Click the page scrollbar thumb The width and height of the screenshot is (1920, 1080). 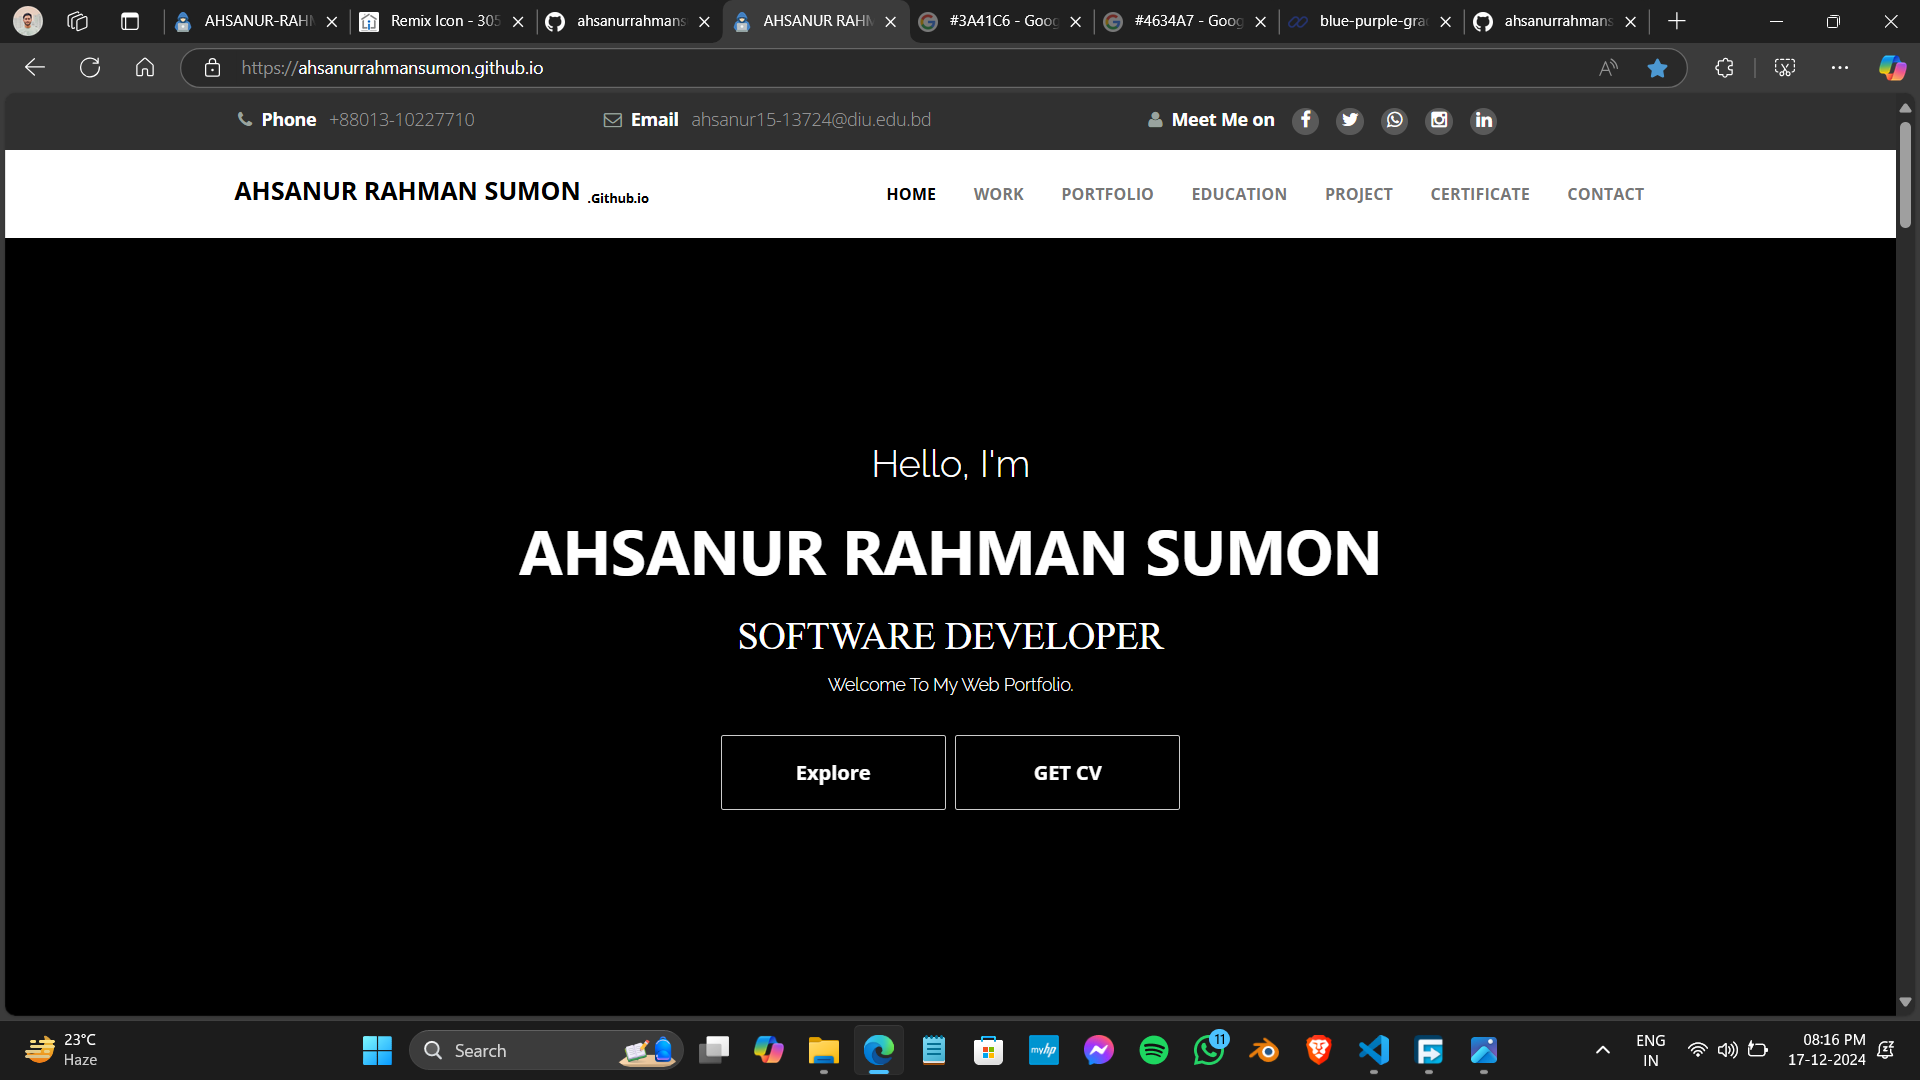[1906, 175]
